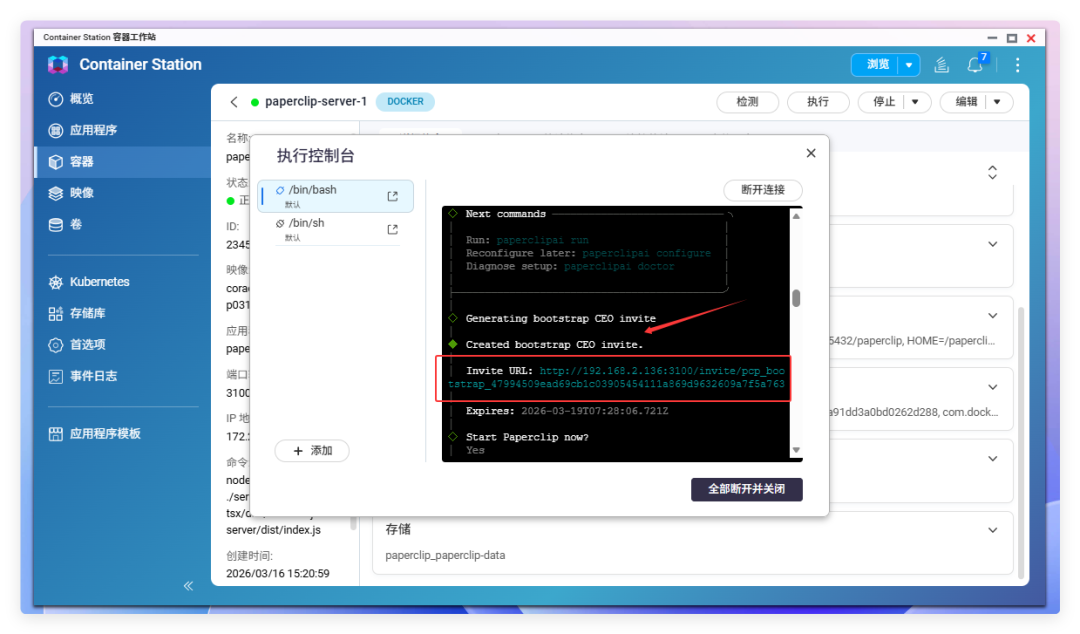Open the Edit button dropdown arrow

pyautogui.click(x=997, y=102)
